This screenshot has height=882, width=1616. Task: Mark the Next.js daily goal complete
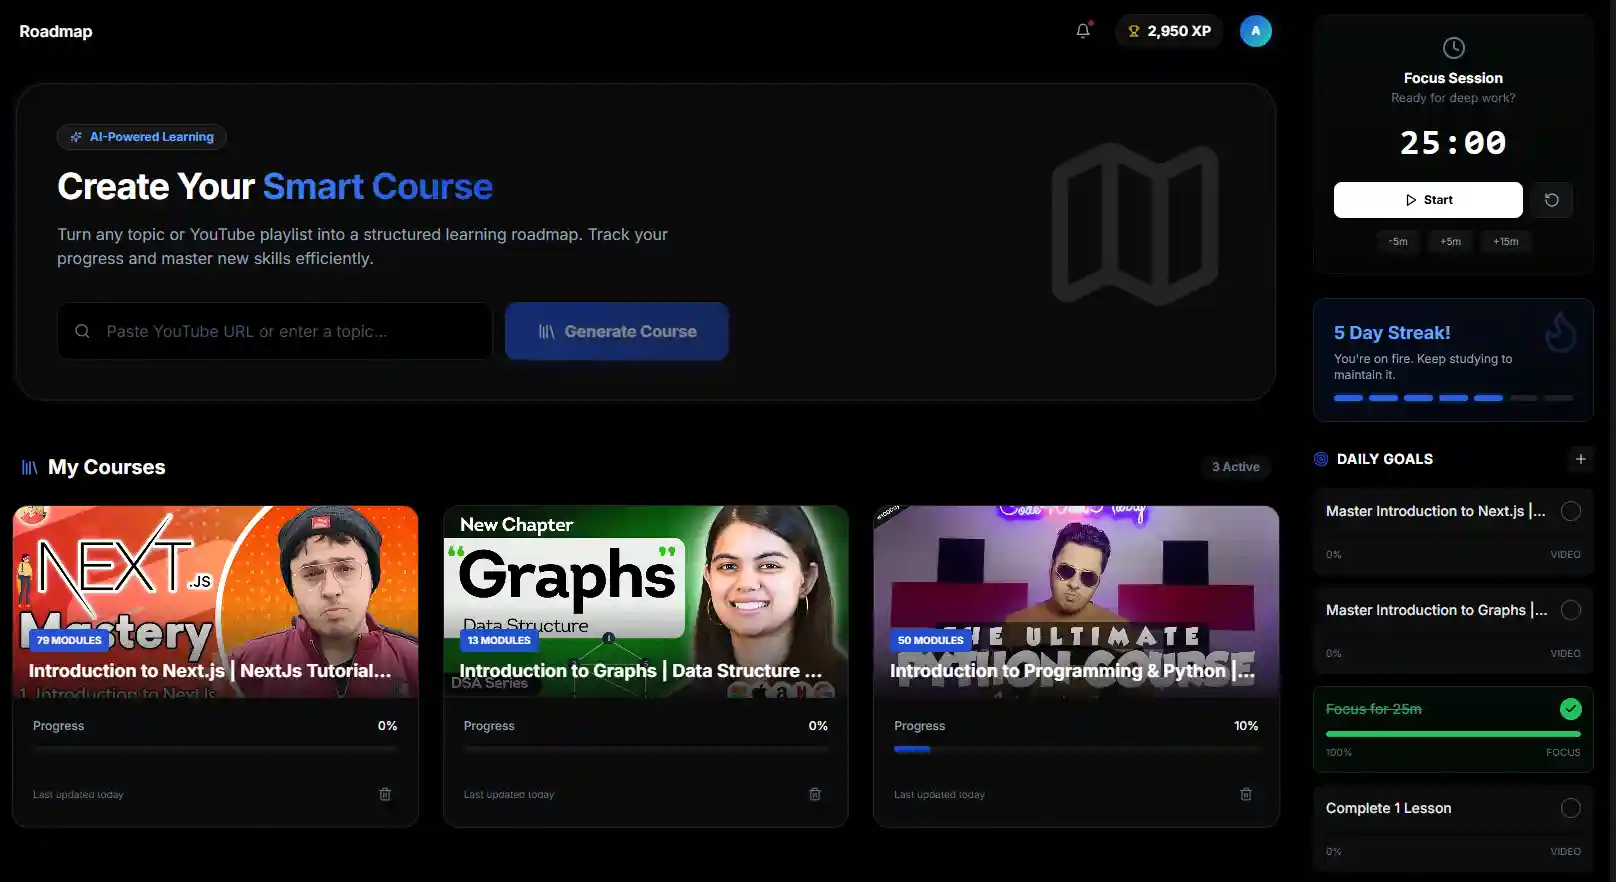pyautogui.click(x=1571, y=511)
